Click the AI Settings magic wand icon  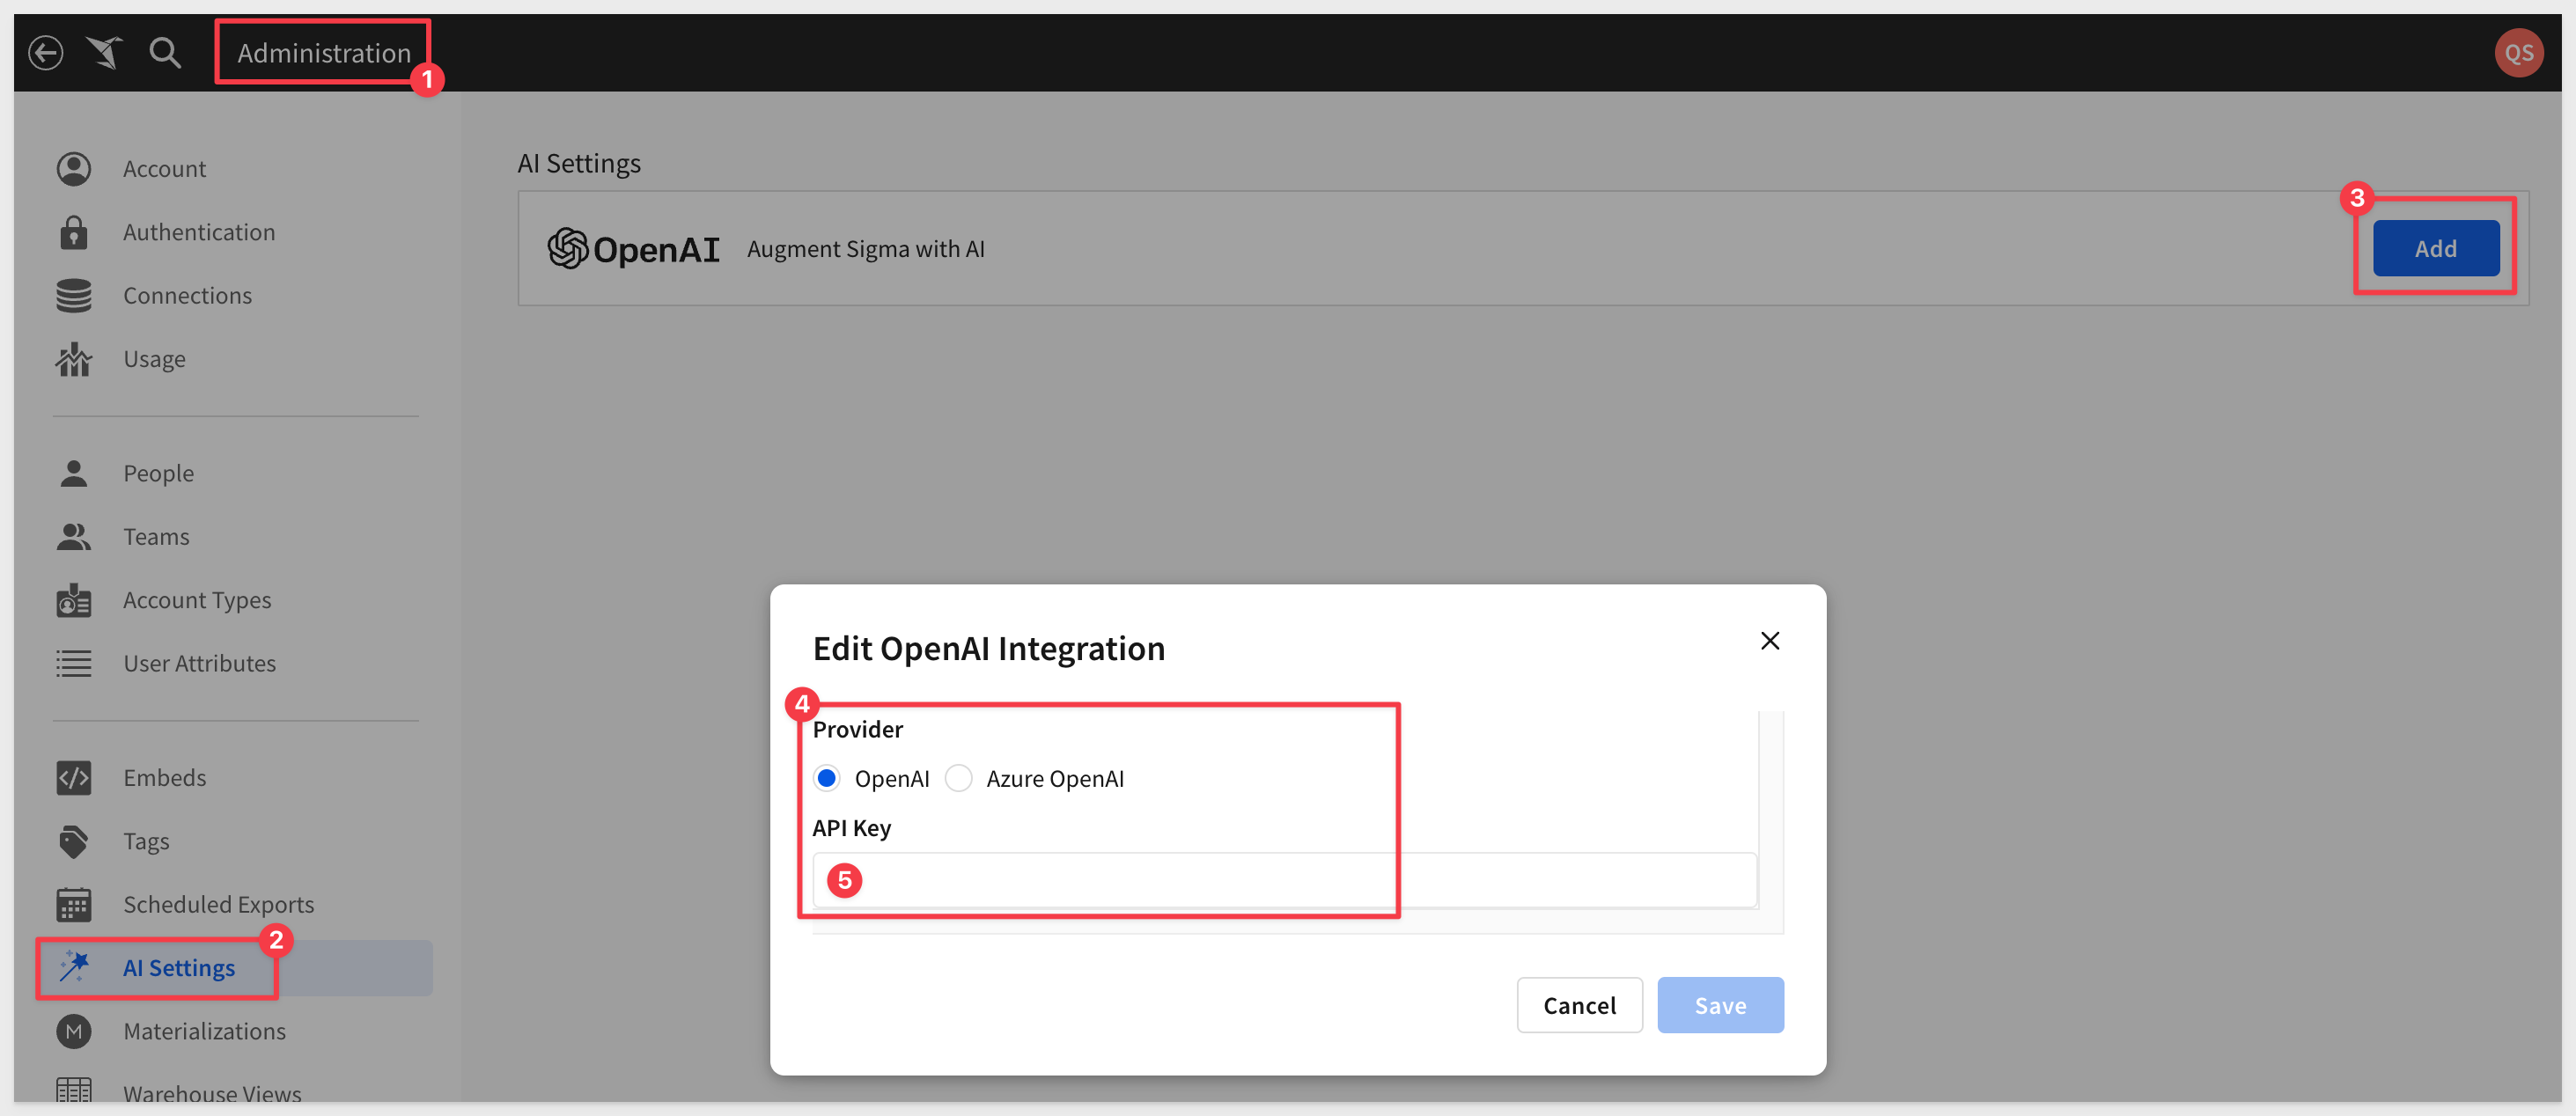point(74,967)
